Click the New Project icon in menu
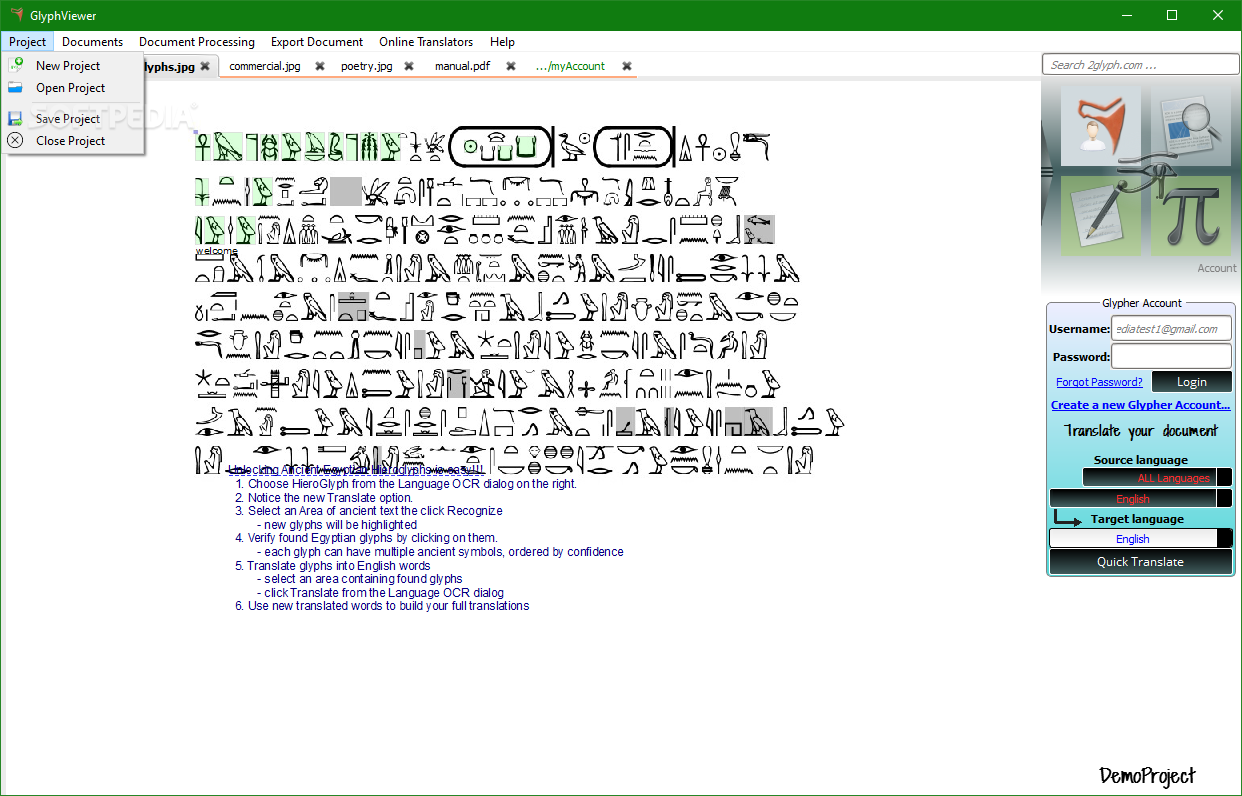Screen dimensions: 1242x796 15,65
